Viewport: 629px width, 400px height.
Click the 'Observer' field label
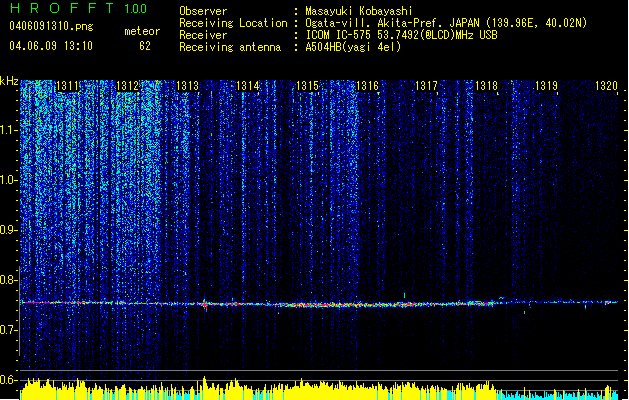[x=203, y=11]
